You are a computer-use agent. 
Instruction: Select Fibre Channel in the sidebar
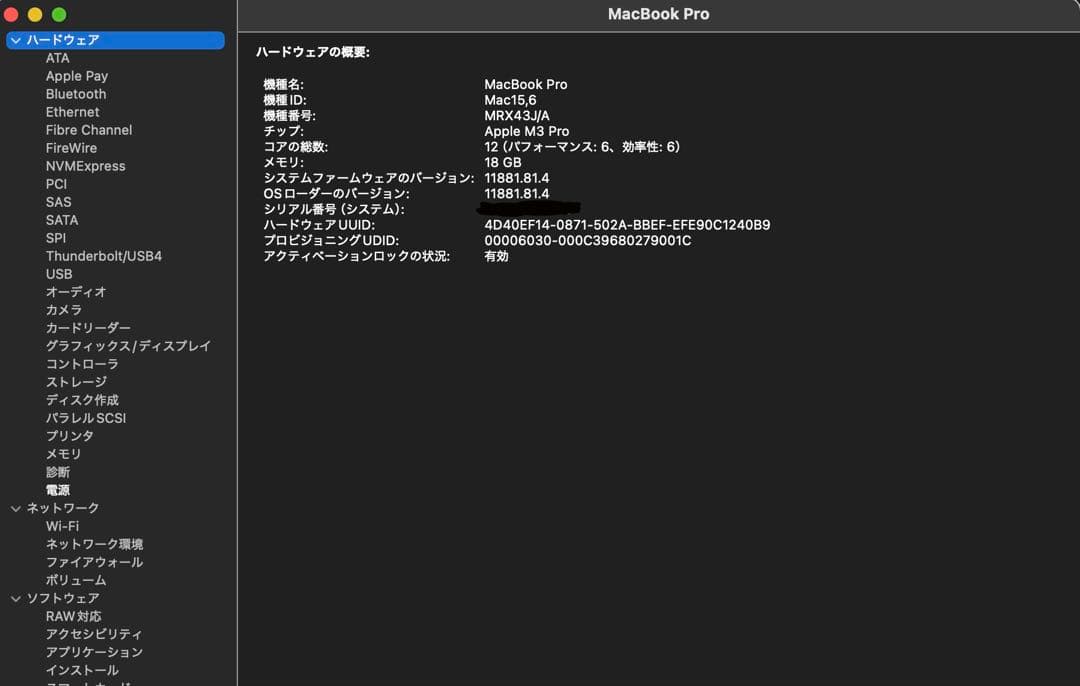(89, 130)
